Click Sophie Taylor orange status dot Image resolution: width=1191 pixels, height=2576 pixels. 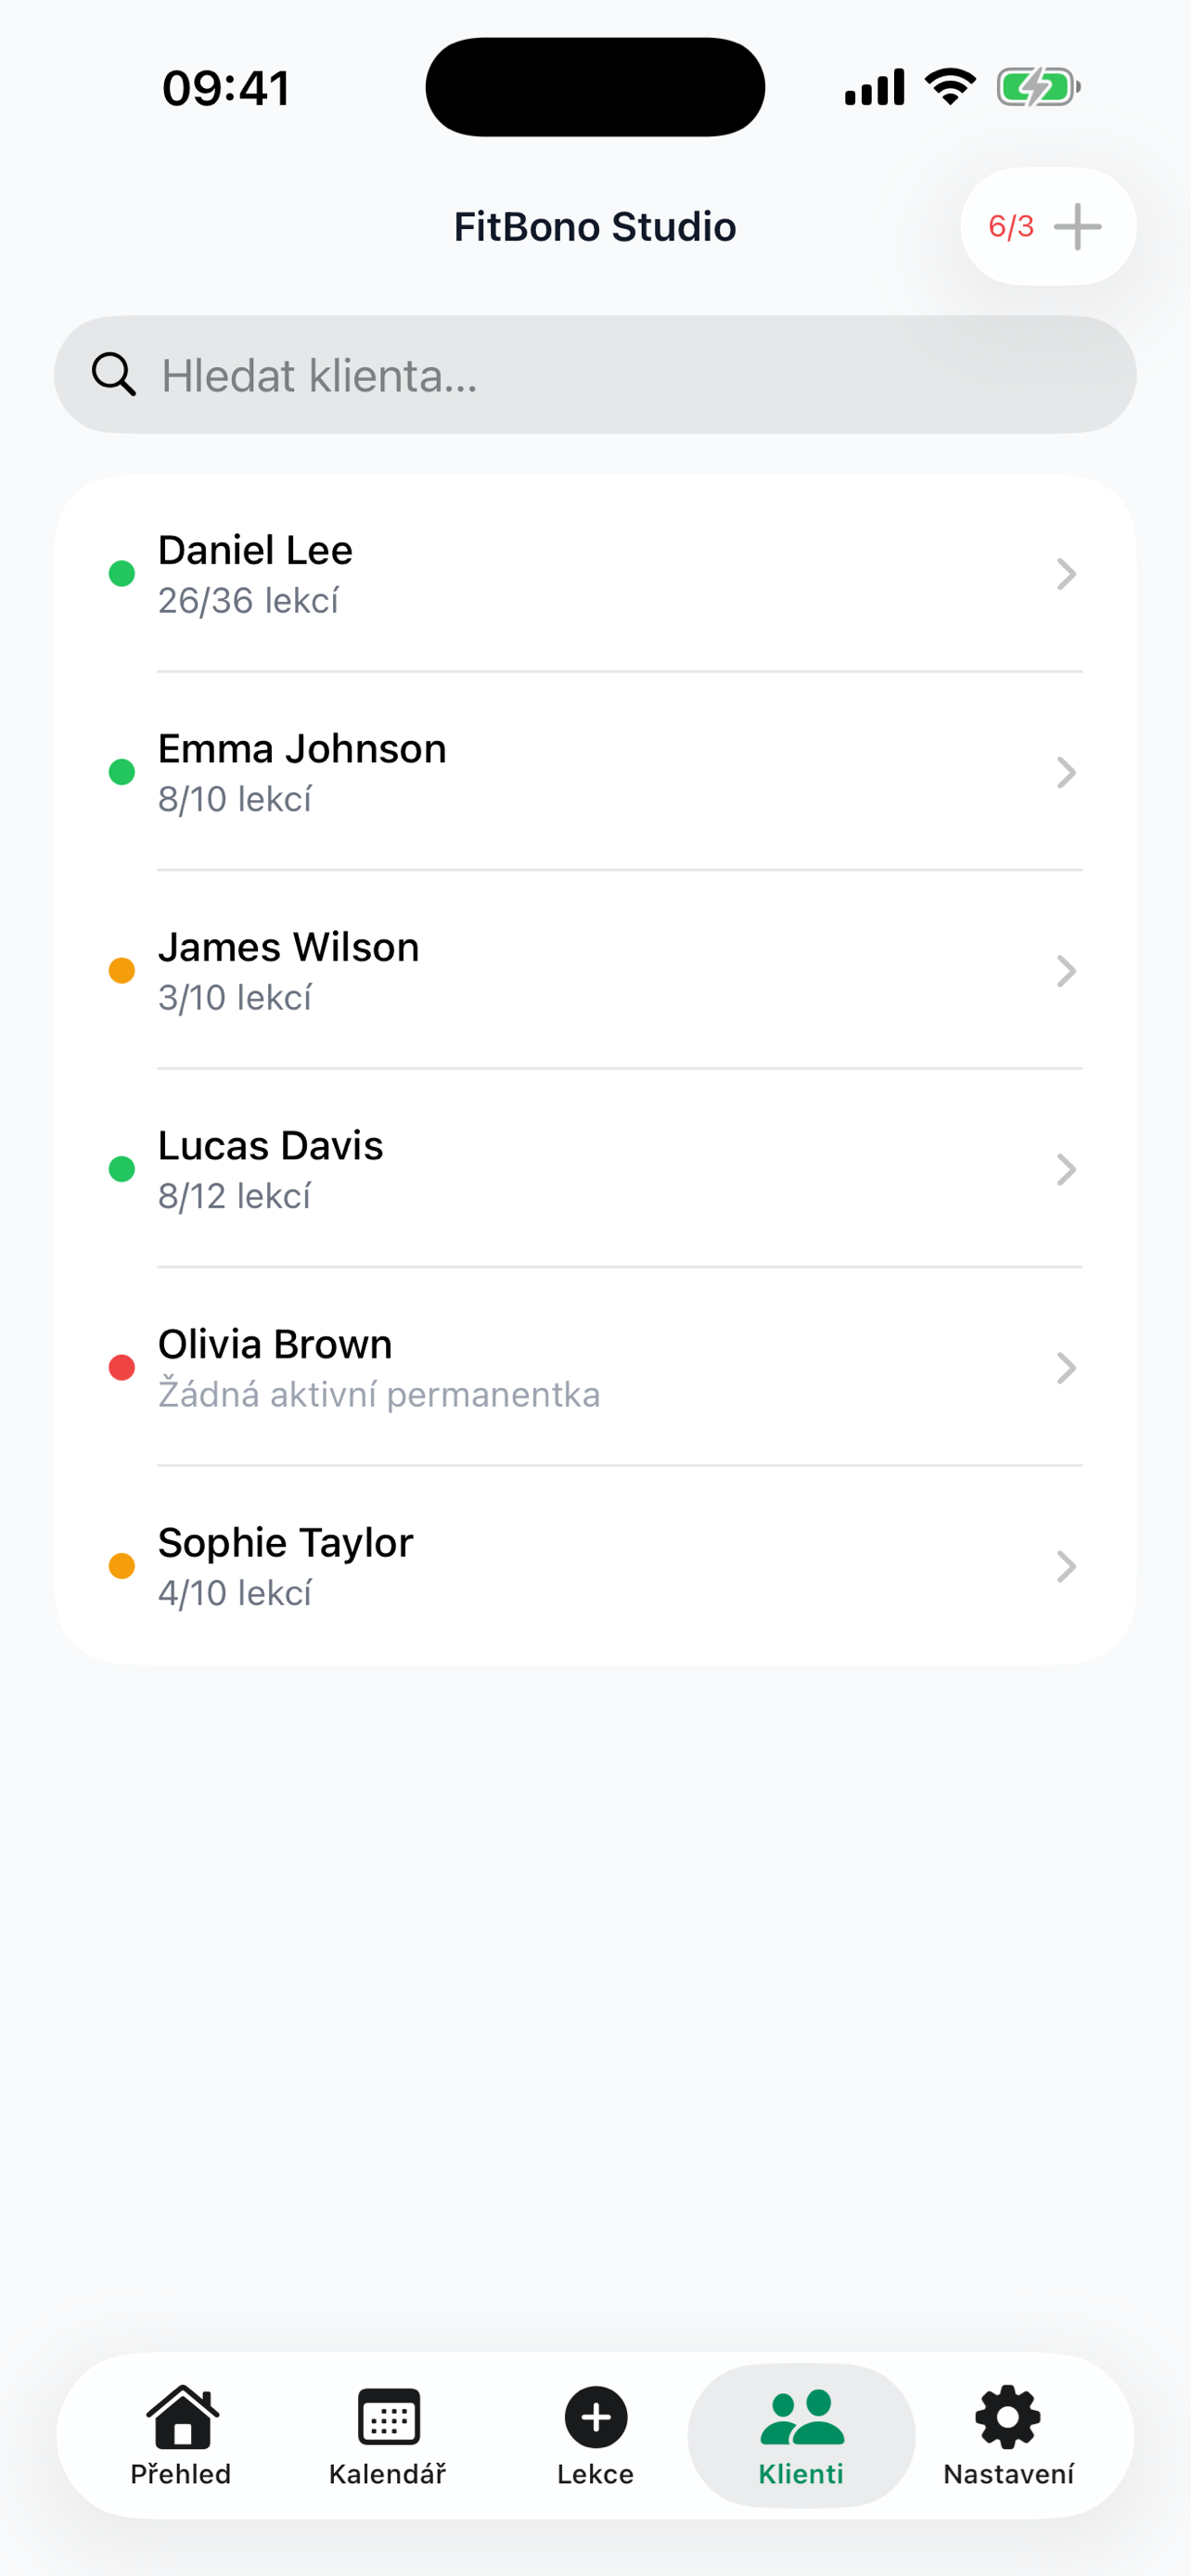[122, 1566]
